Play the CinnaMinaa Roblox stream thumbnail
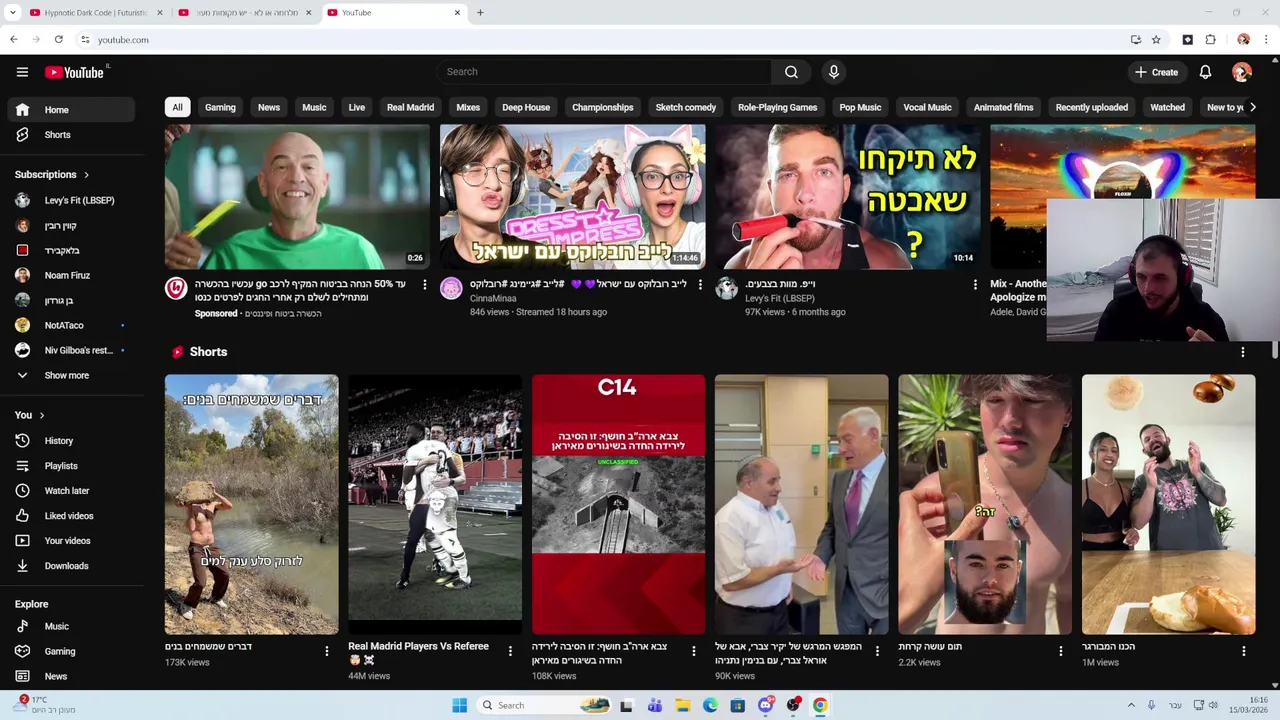Screen dimensions: 1280x720 (572, 196)
